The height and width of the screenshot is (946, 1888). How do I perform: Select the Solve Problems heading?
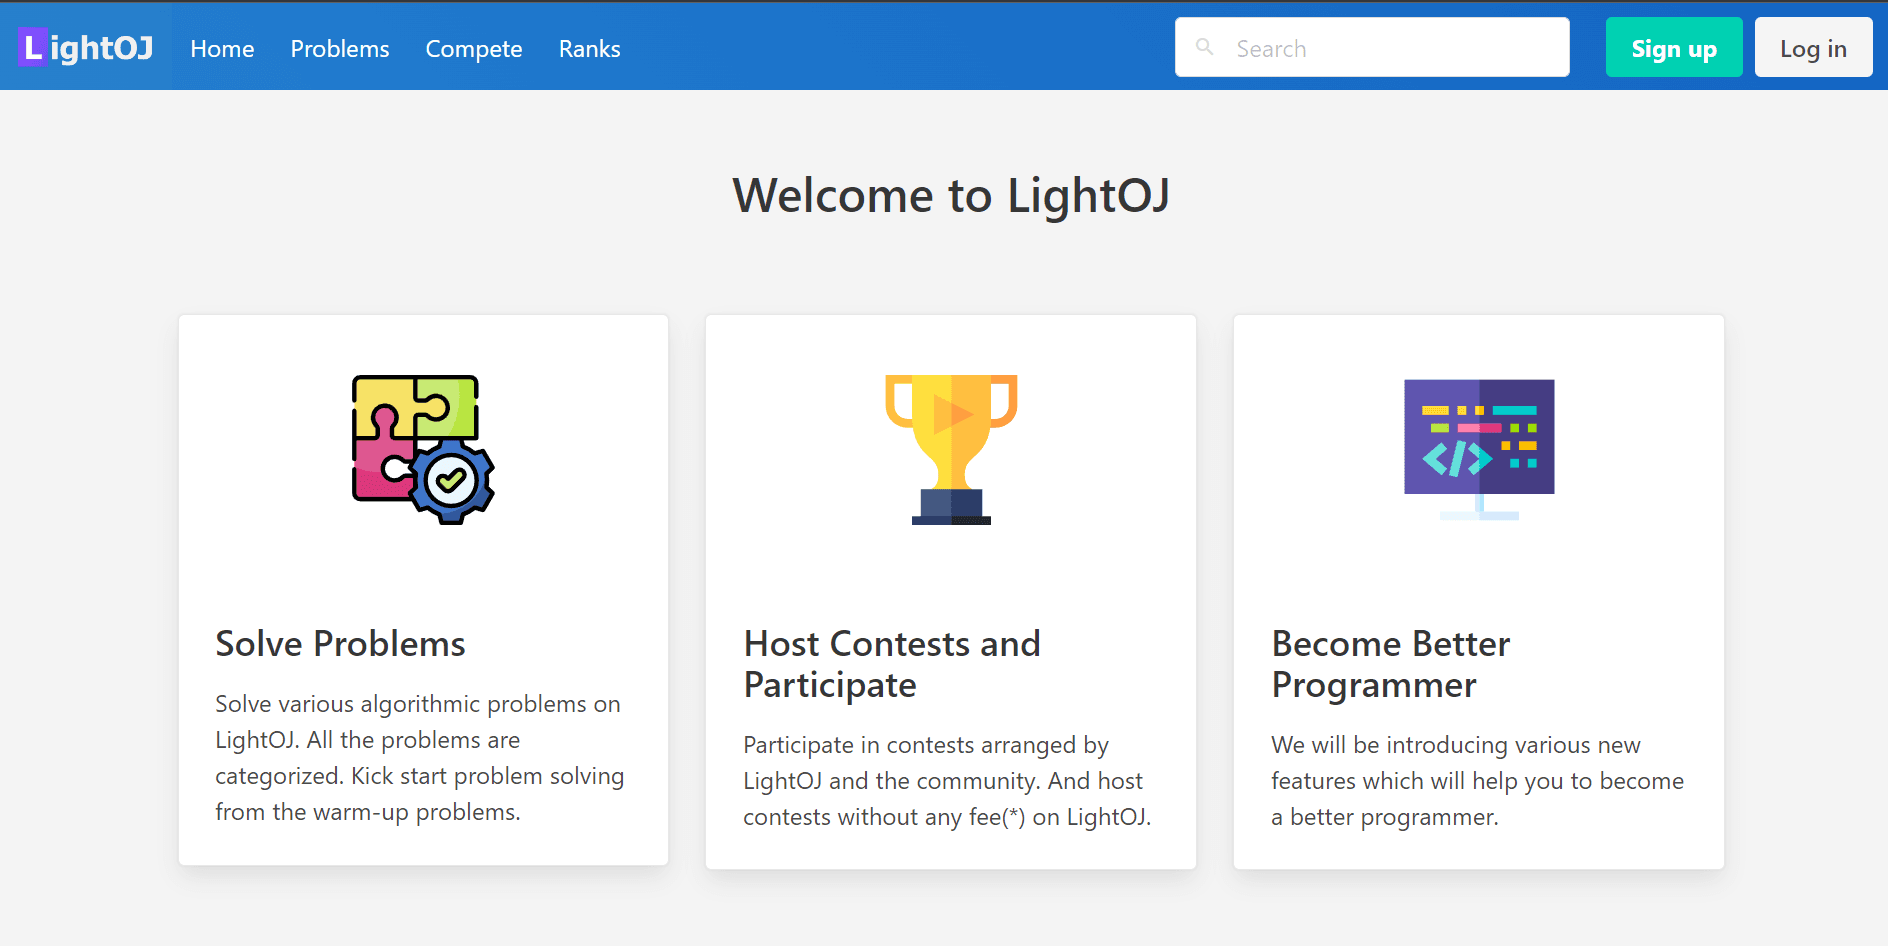pyautogui.click(x=340, y=644)
